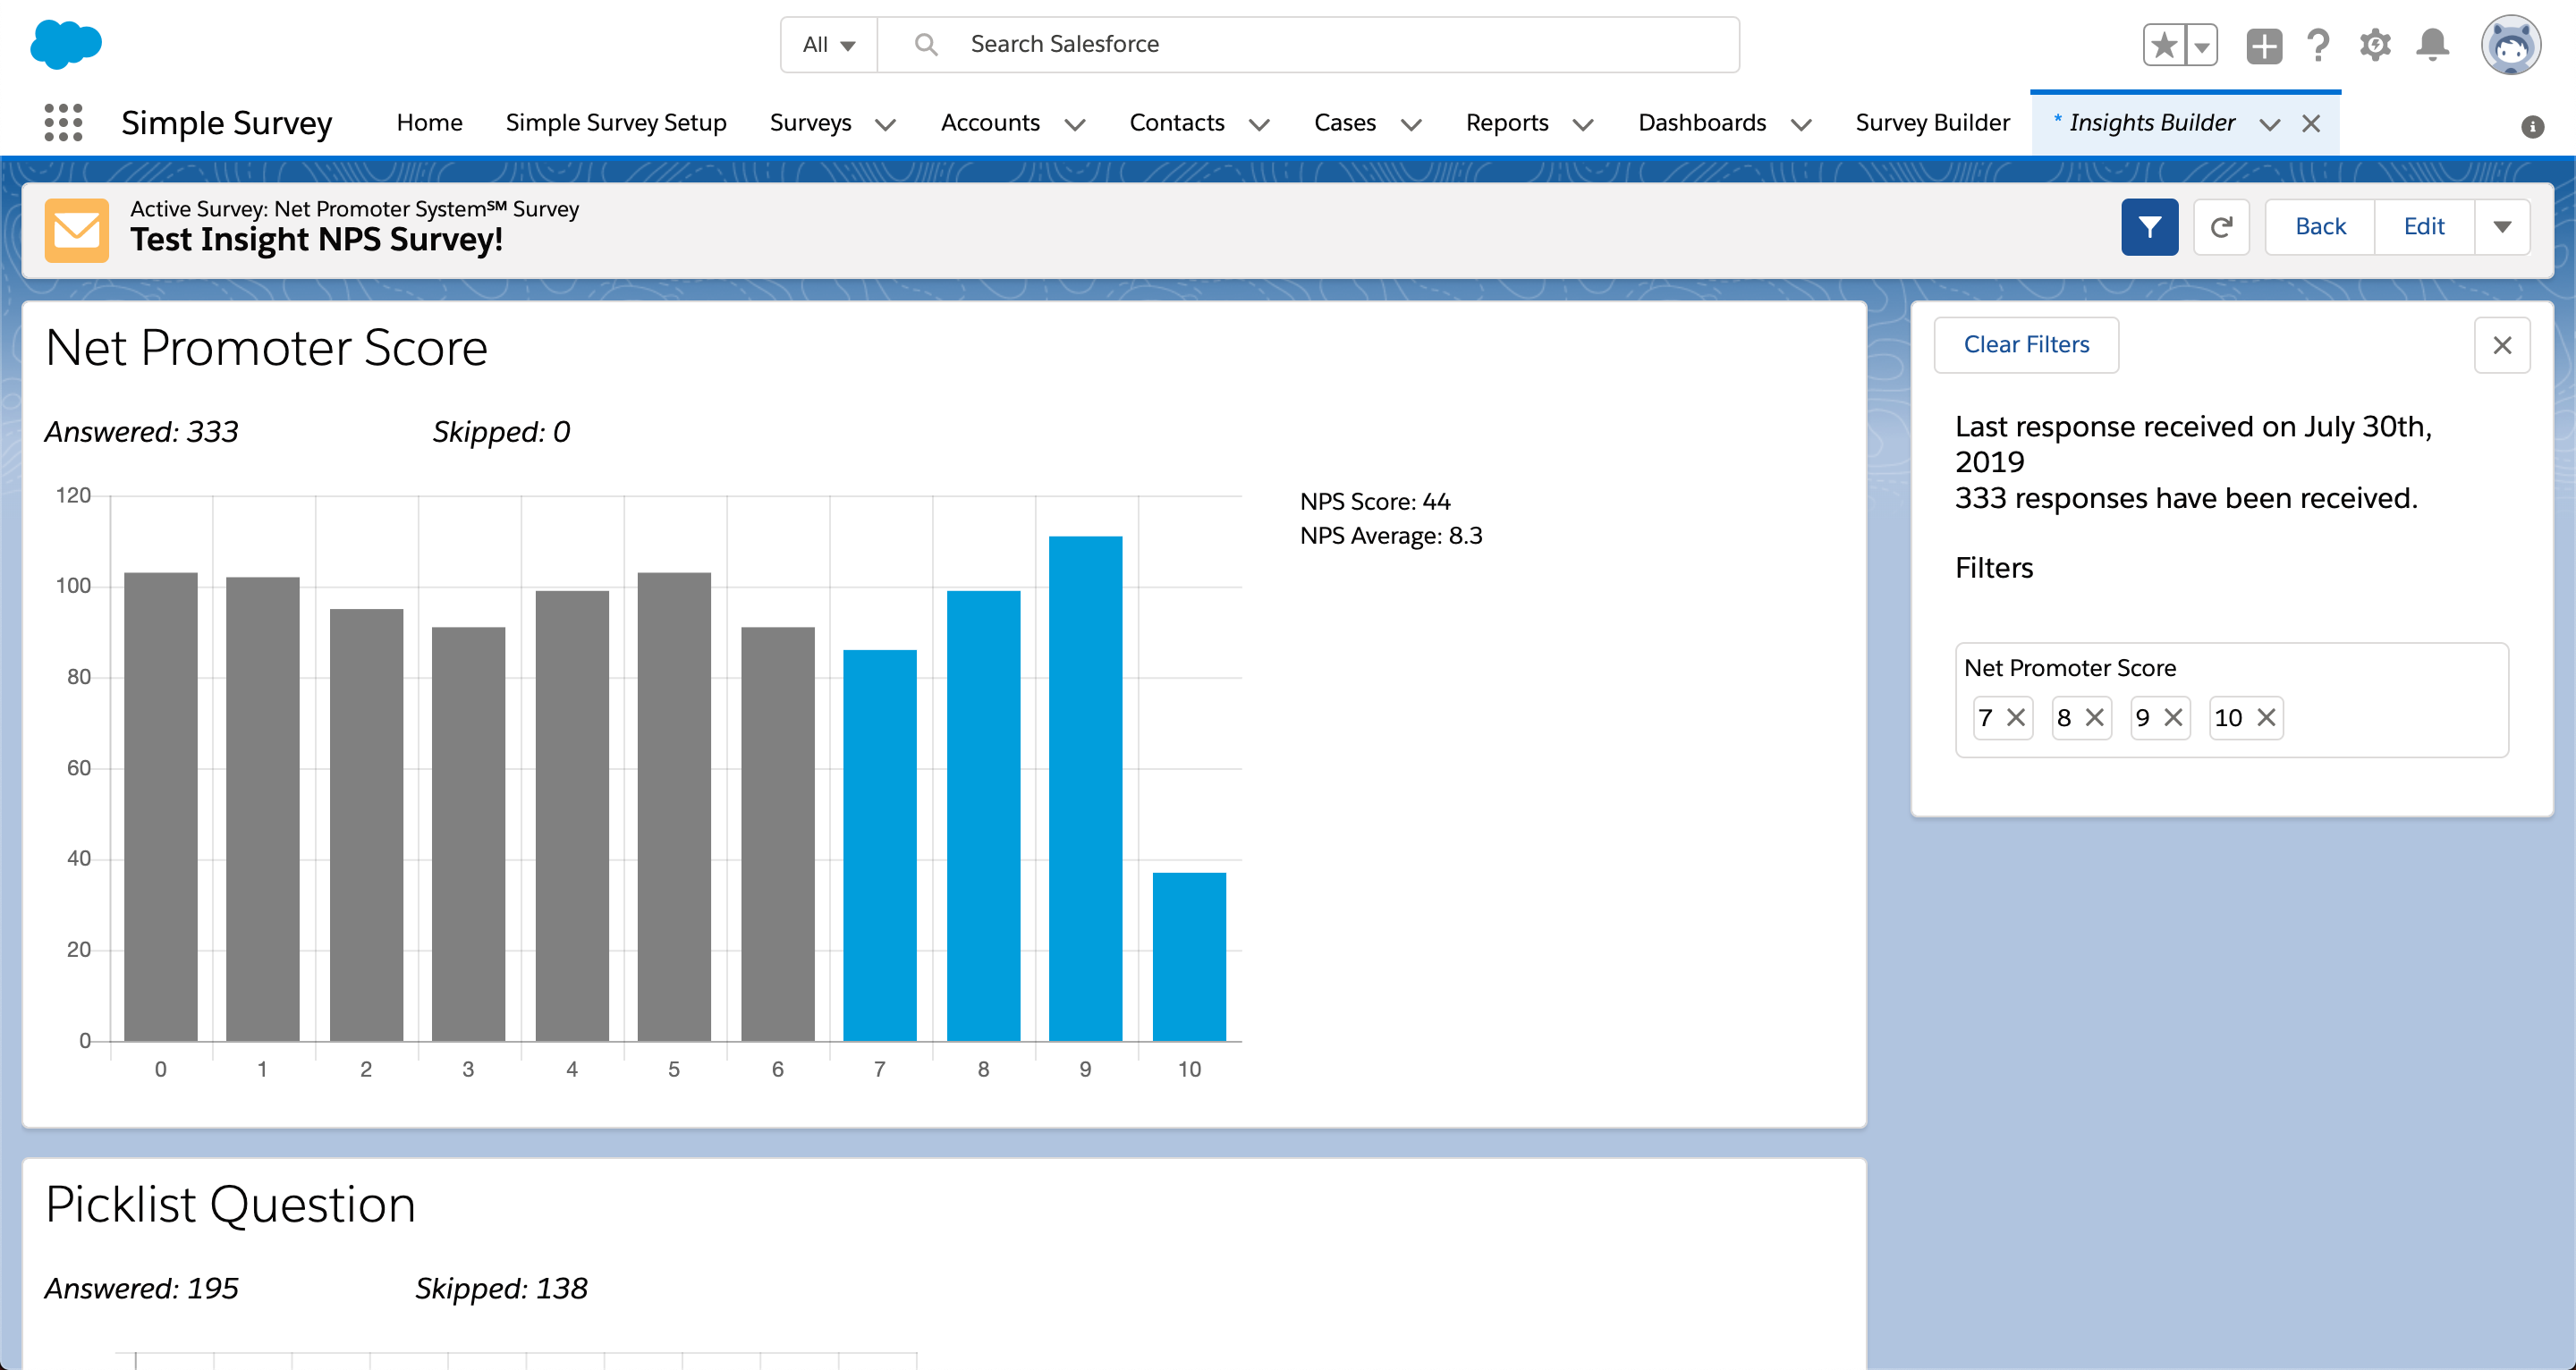Click the Favorites star icon
Image resolution: width=2576 pixels, height=1370 pixels.
pos(2163,45)
